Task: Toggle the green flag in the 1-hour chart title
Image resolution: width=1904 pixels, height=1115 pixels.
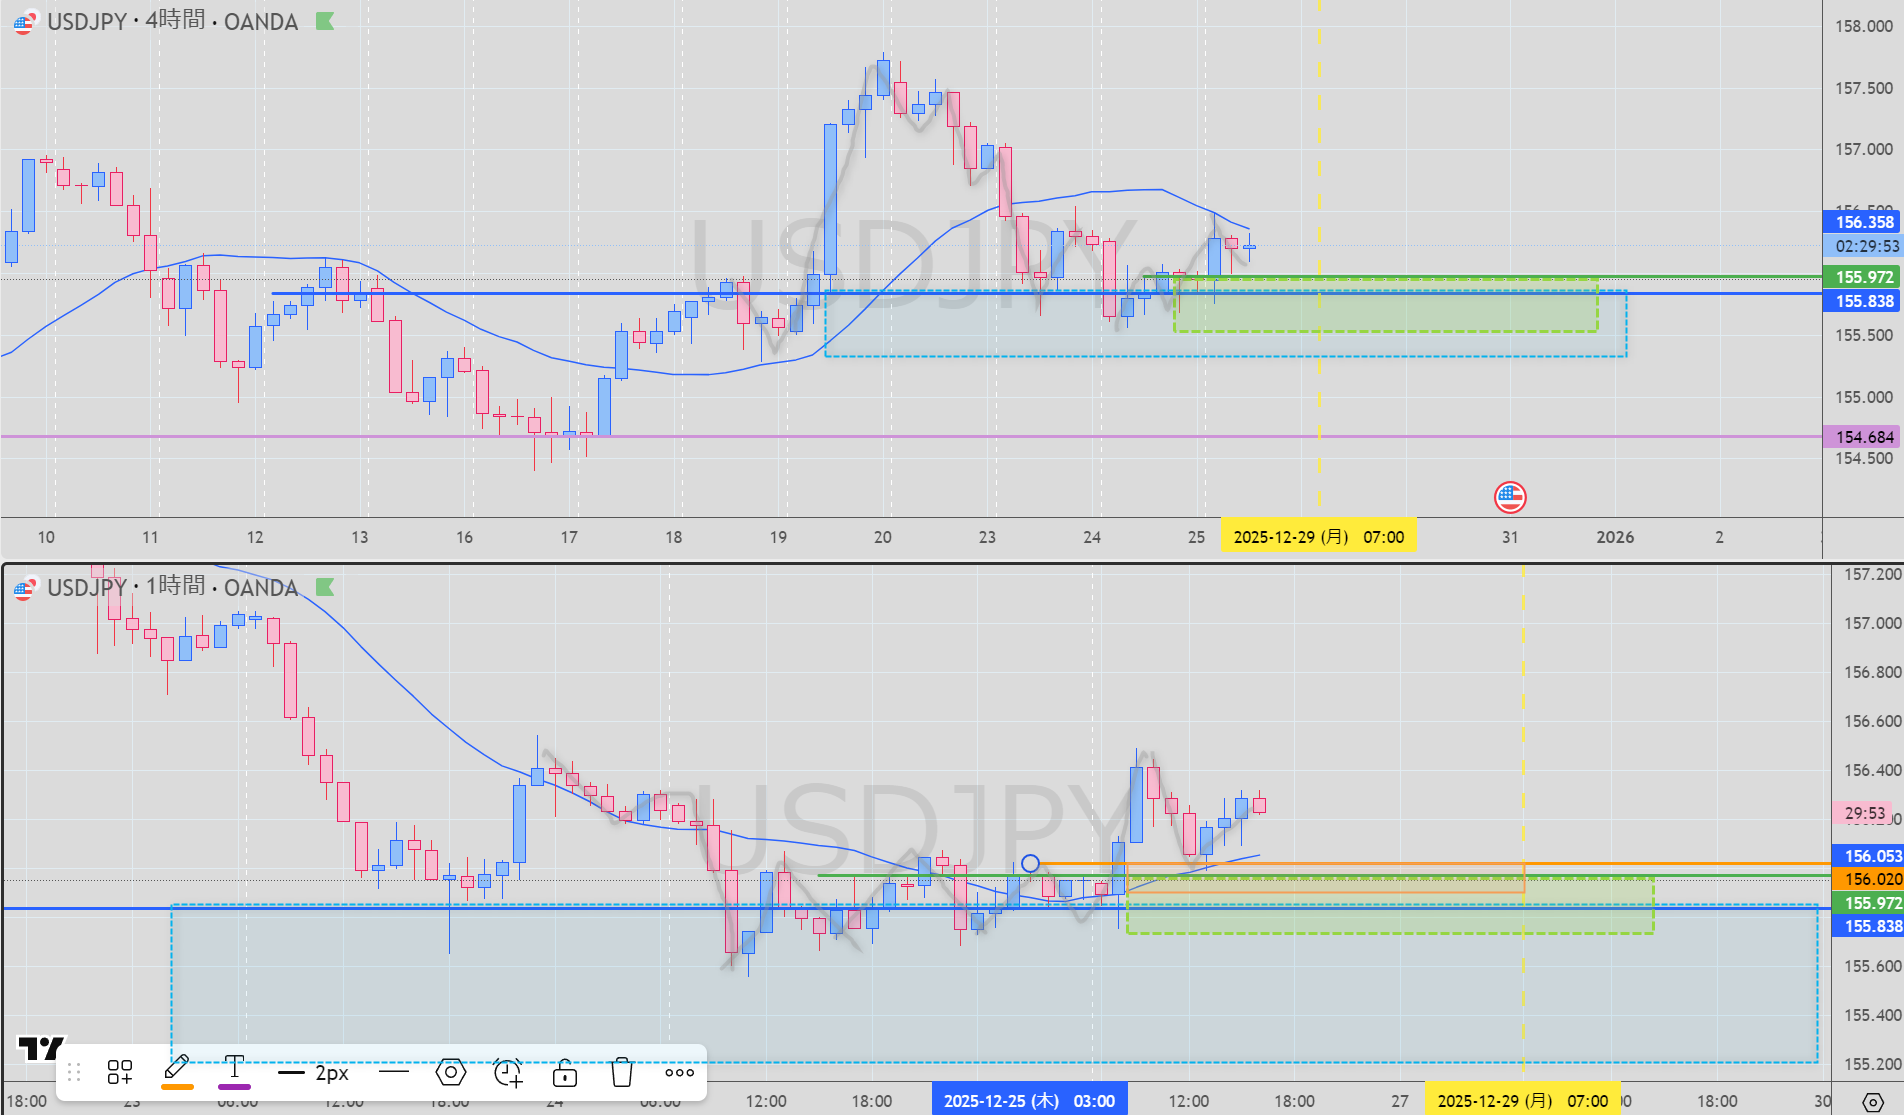Action: tap(325, 587)
